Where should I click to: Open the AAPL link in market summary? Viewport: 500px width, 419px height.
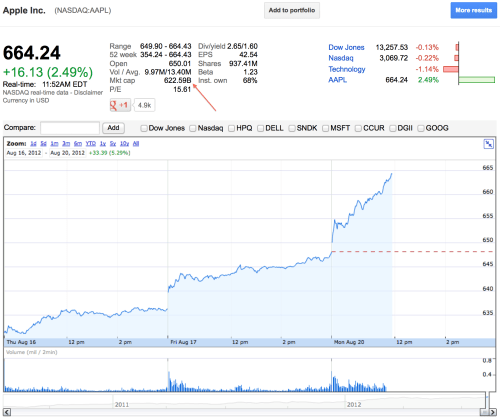point(338,80)
